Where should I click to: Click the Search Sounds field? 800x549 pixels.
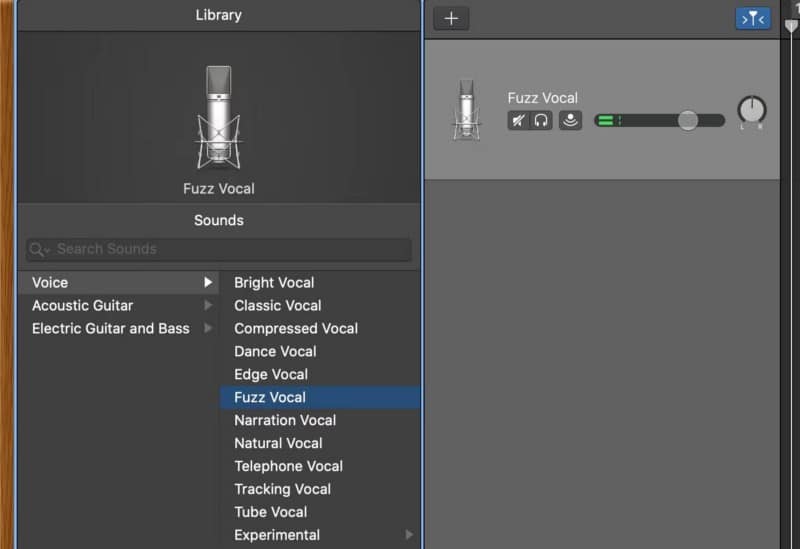coord(219,249)
